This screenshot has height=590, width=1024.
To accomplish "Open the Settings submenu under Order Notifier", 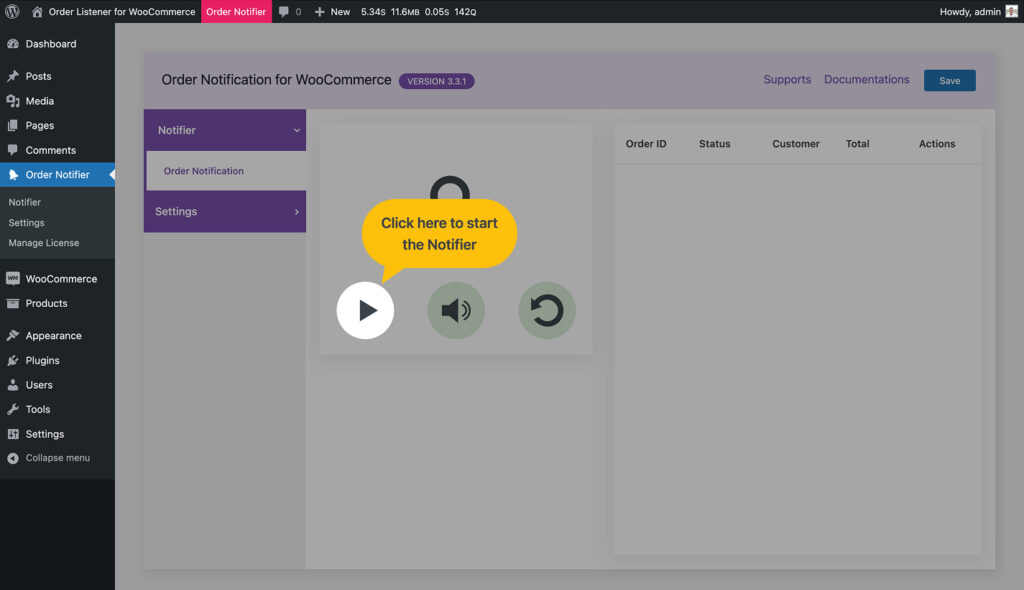I will pos(26,222).
